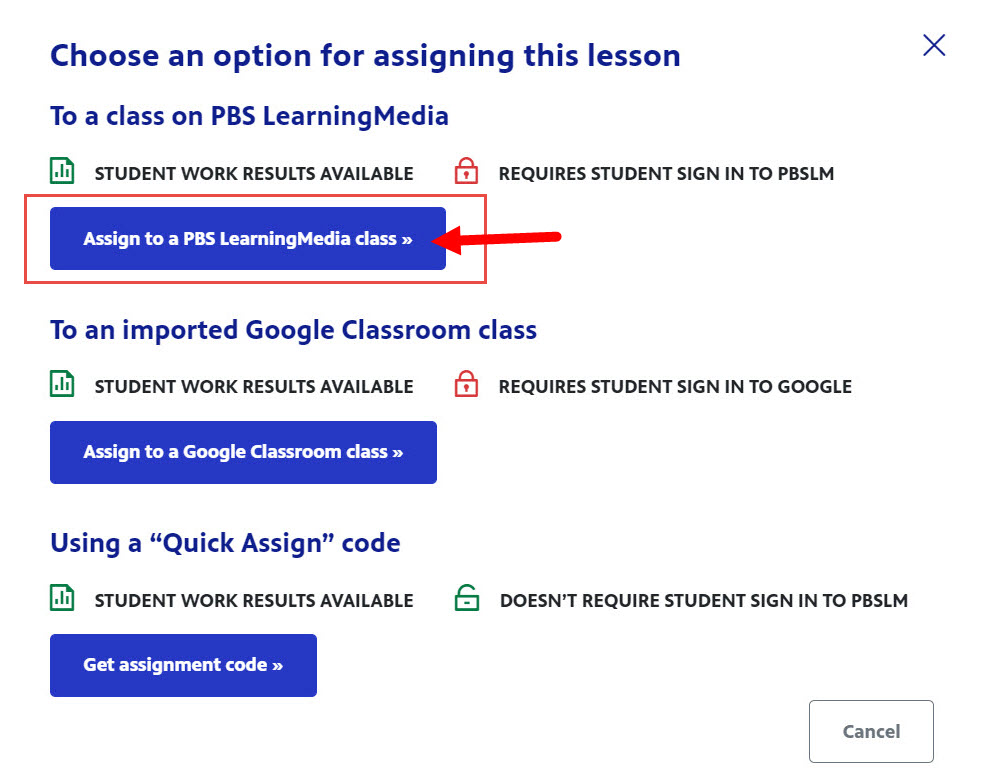Click red lock icon beside Google sign-in requirement
This screenshot has height=778, width=993.
(x=467, y=384)
